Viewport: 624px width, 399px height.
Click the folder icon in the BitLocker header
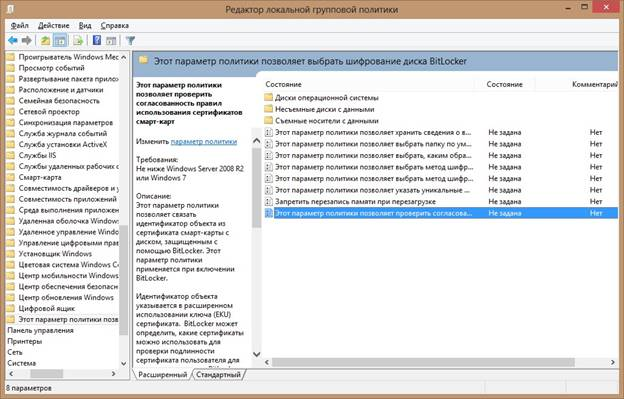[x=144, y=60]
